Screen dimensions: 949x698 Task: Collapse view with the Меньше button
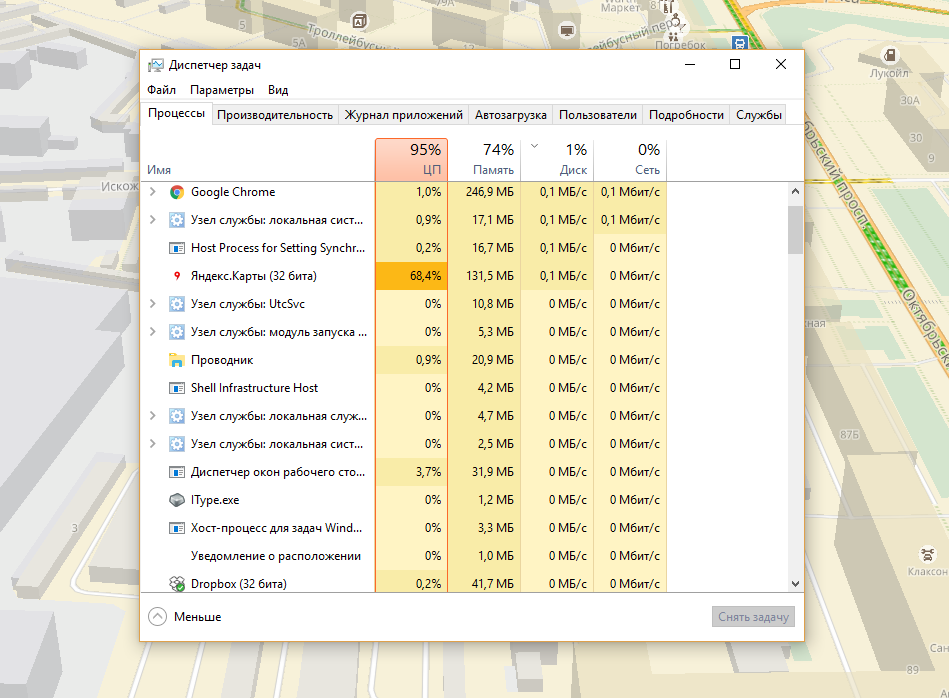[185, 617]
